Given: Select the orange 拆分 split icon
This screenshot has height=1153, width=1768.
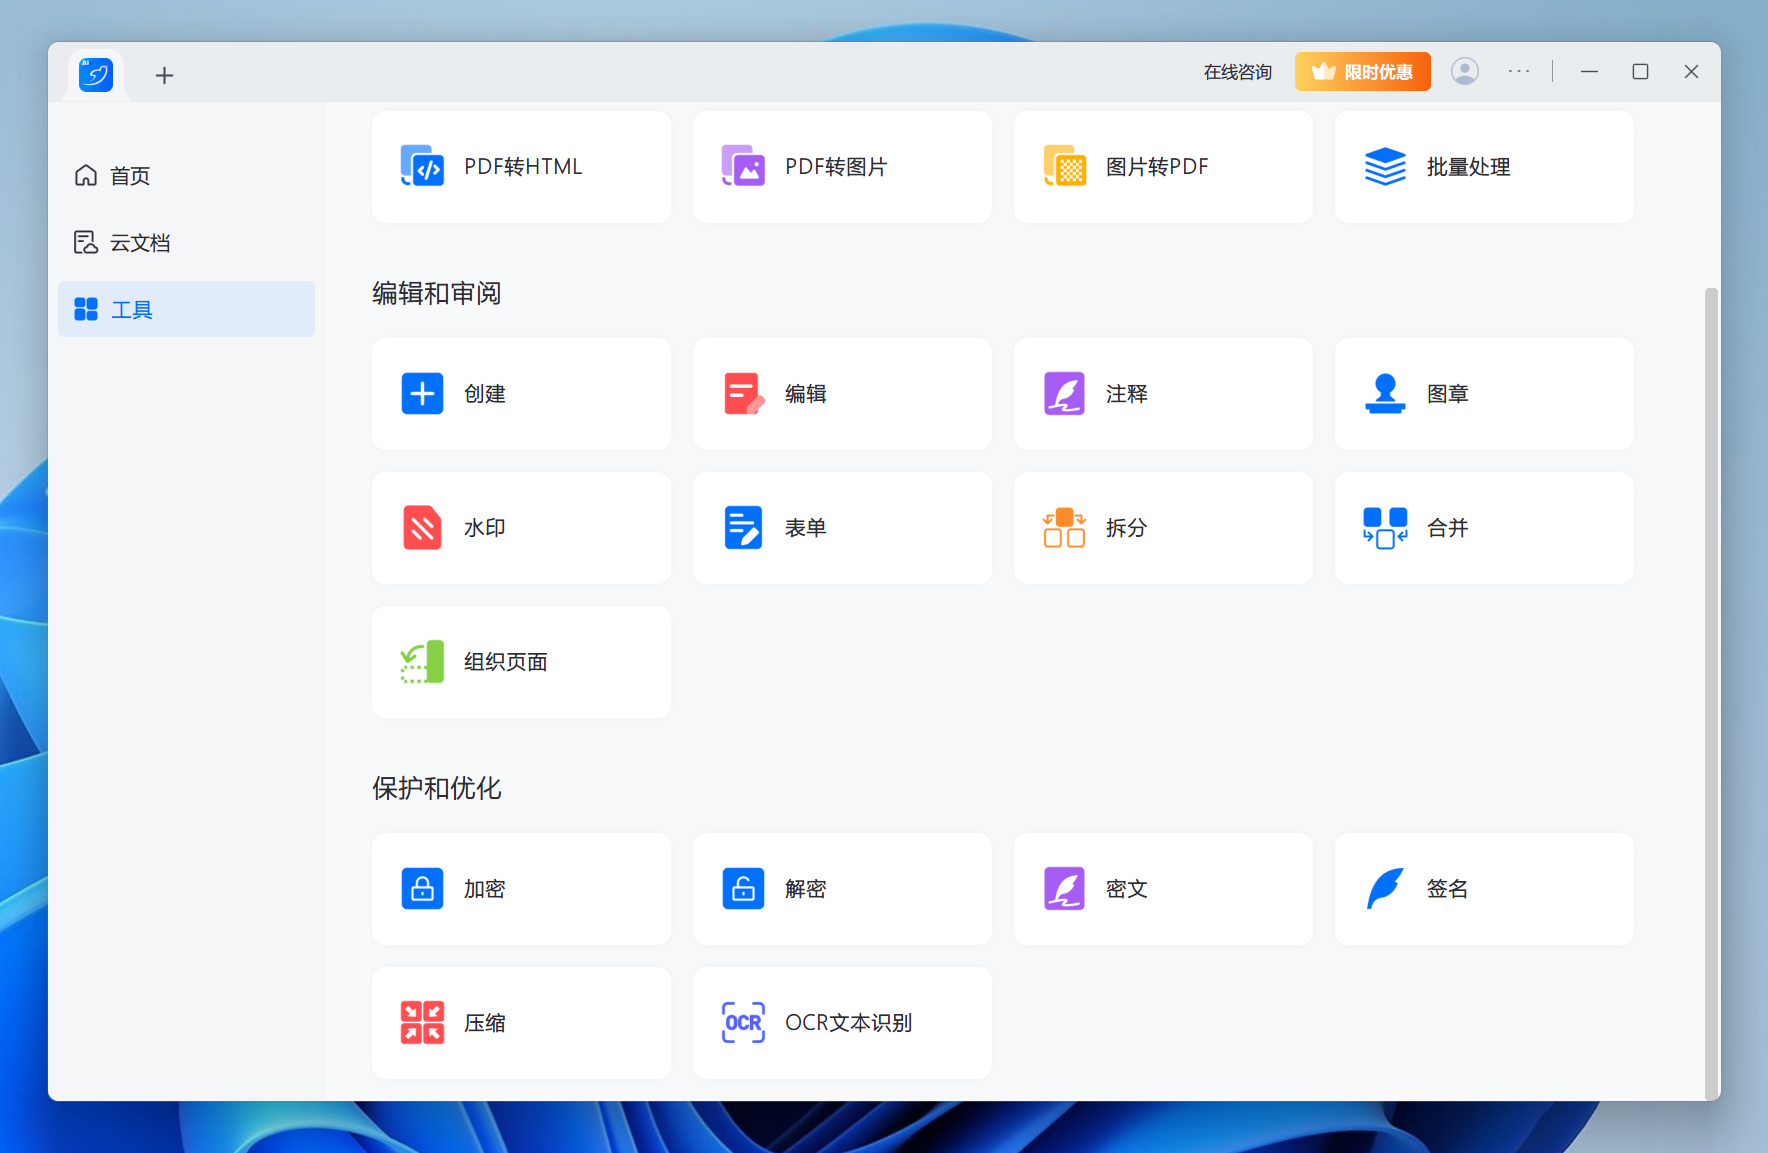Looking at the screenshot, I should coord(1064,527).
